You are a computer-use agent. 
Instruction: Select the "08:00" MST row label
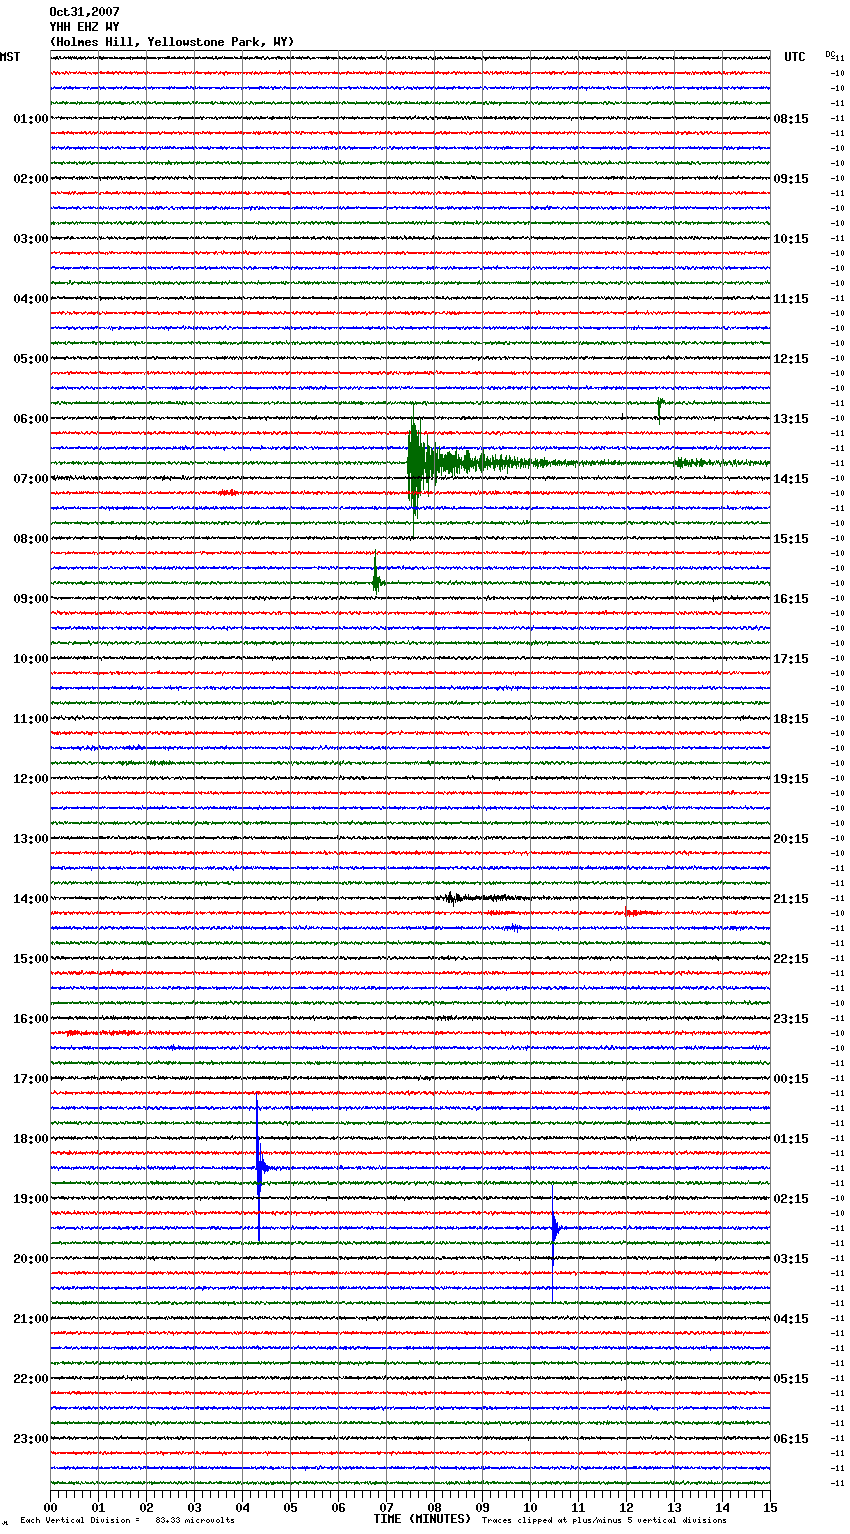click(31, 539)
